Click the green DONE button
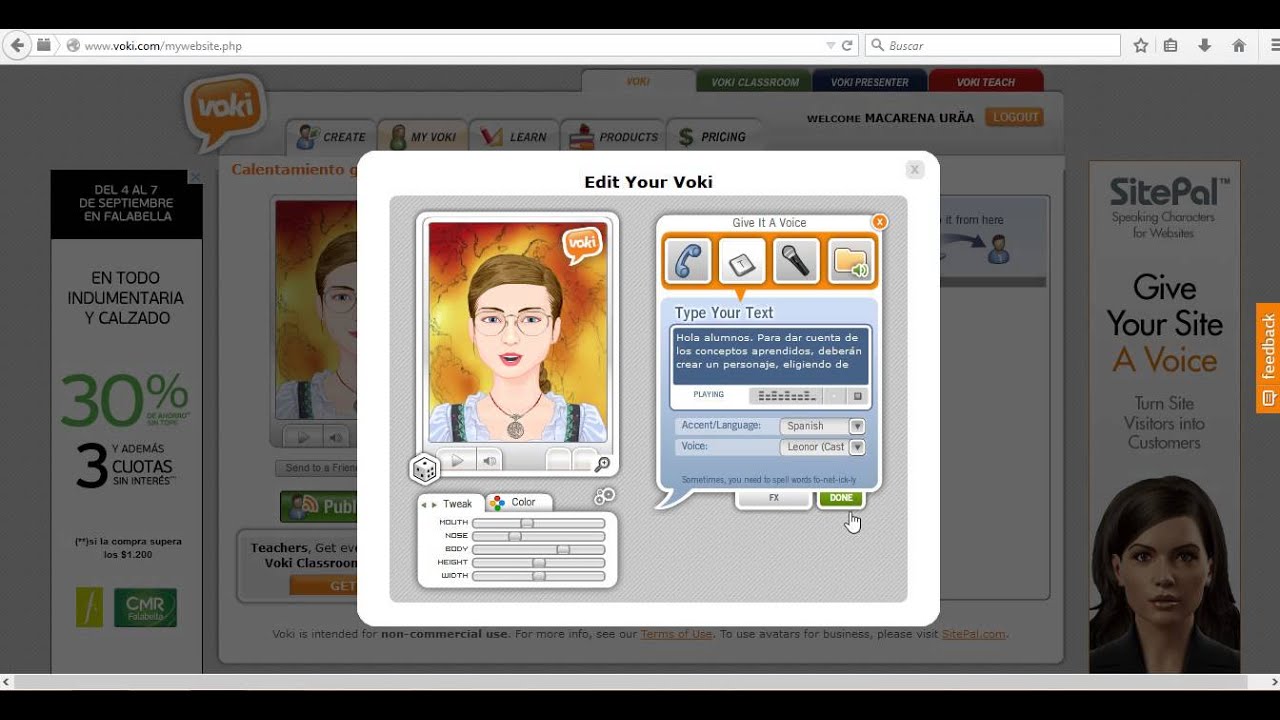Screen dimensions: 1280x720 (841, 498)
